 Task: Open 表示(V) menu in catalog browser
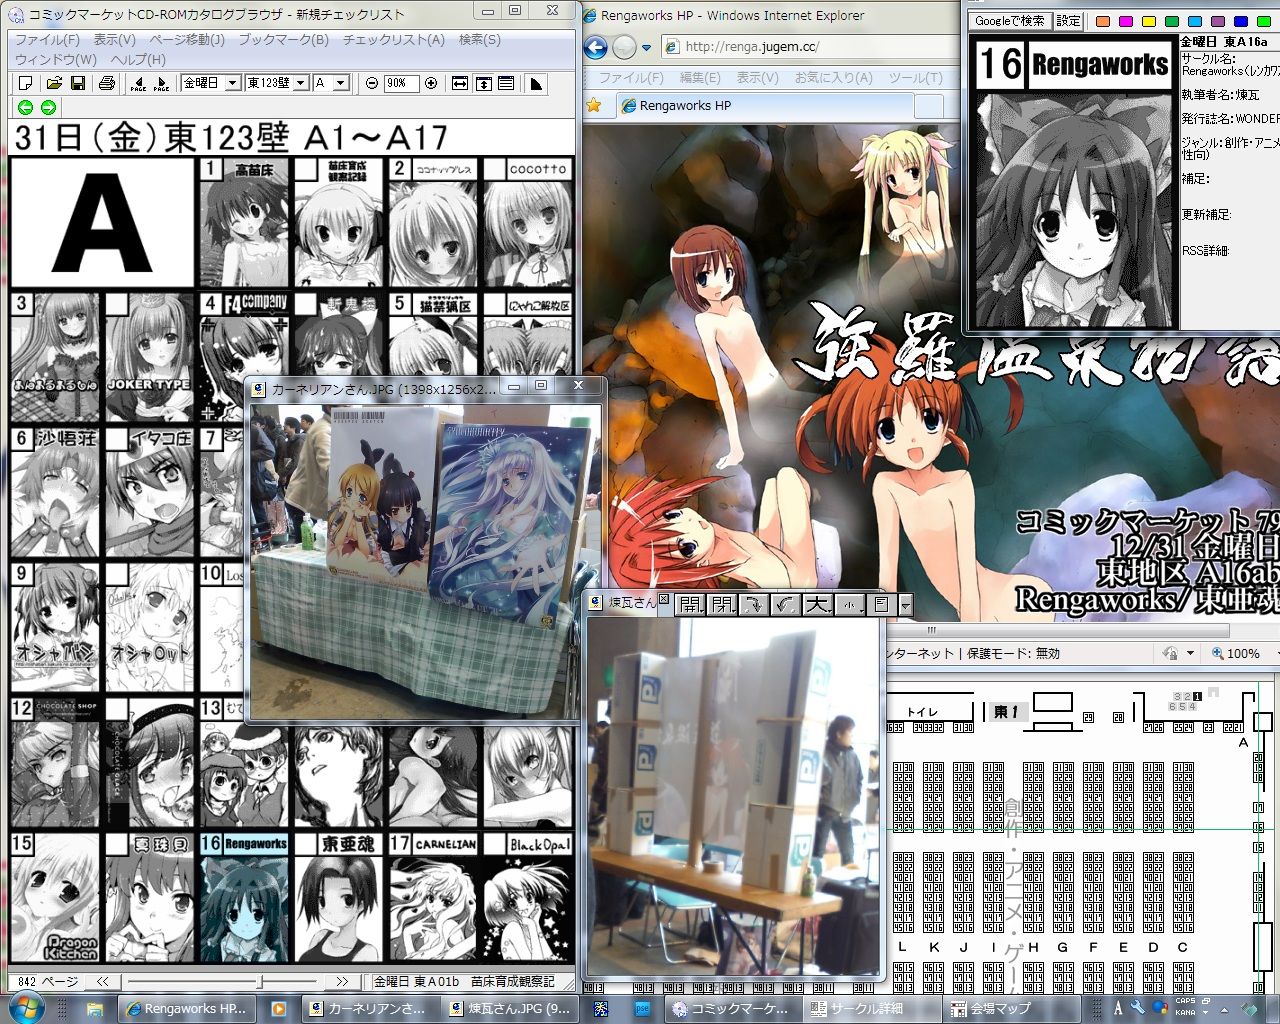tap(115, 39)
